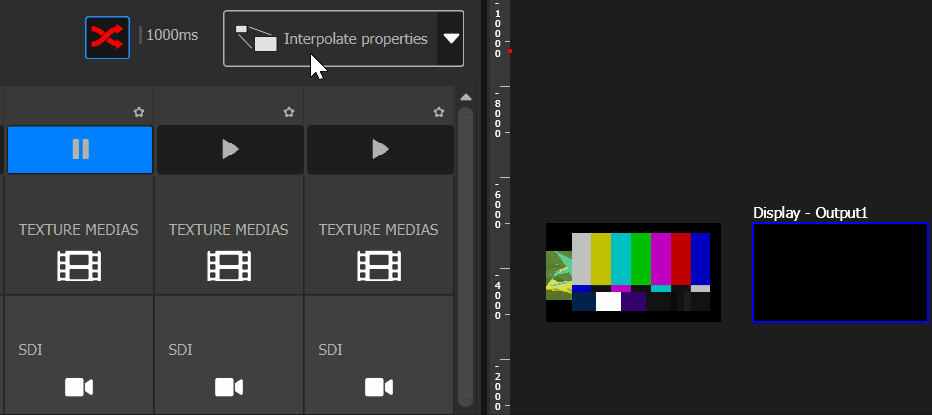Select the third SDI camera icon
This screenshot has height=415, width=932.
(x=379, y=387)
